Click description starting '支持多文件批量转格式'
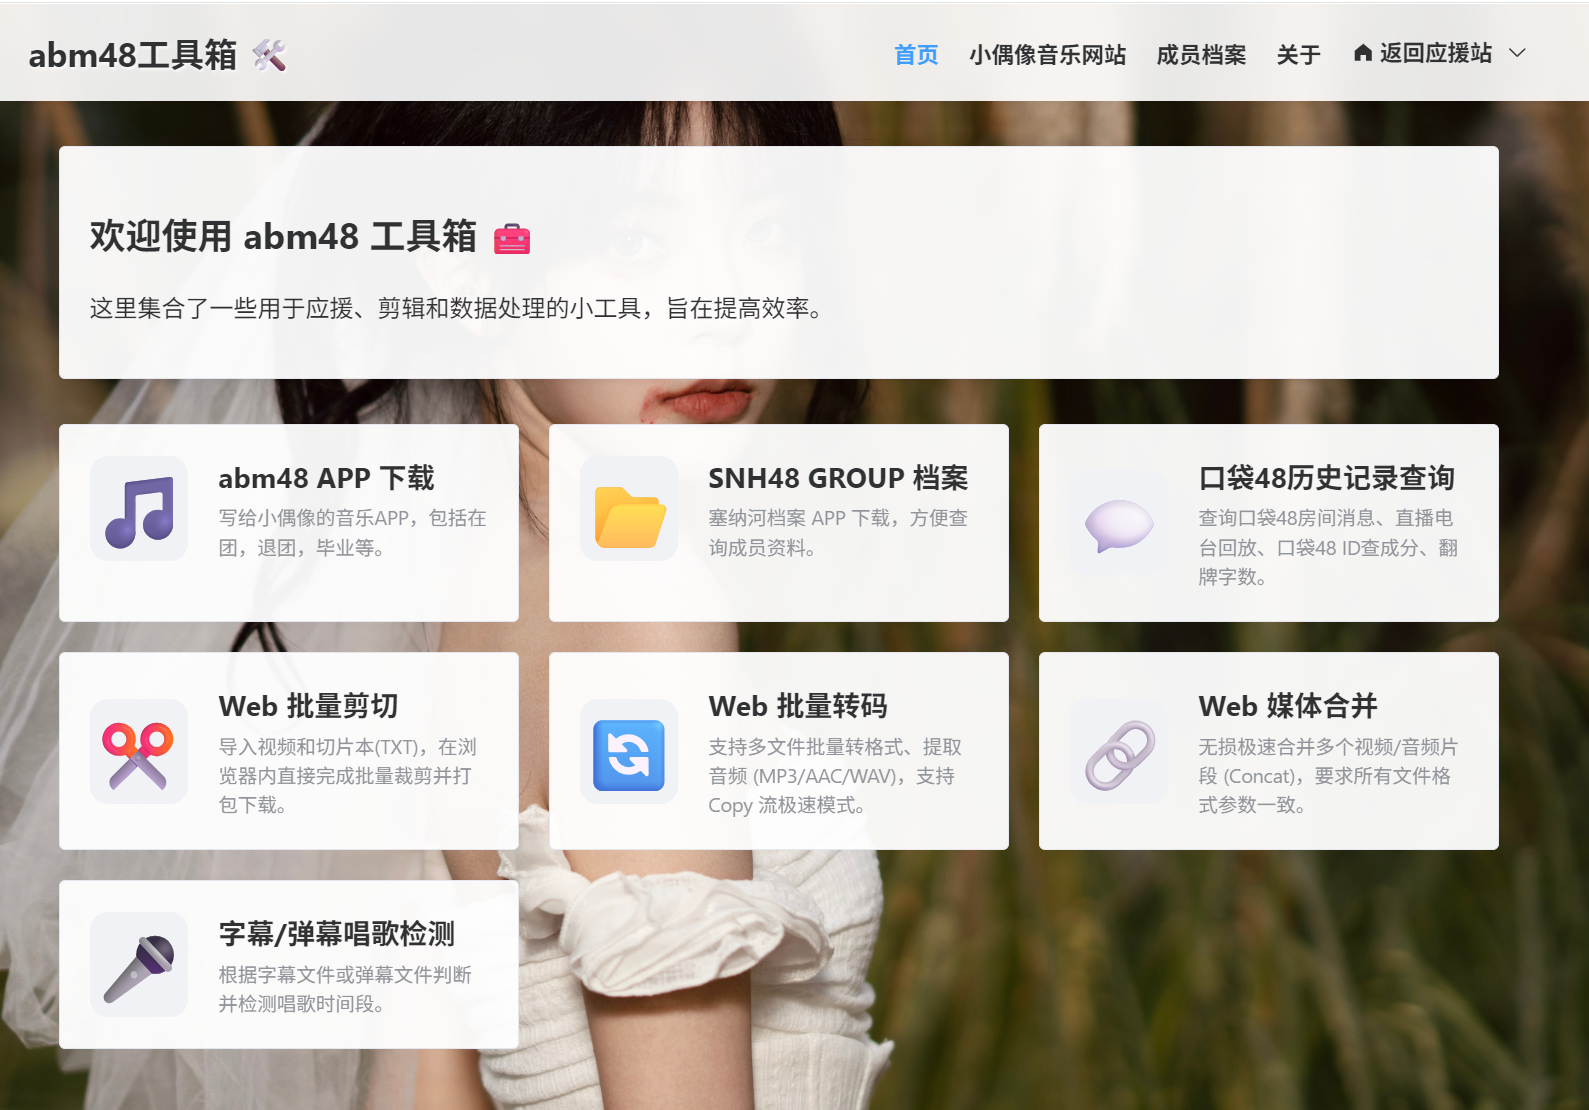This screenshot has width=1589, height=1110. pos(835,776)
